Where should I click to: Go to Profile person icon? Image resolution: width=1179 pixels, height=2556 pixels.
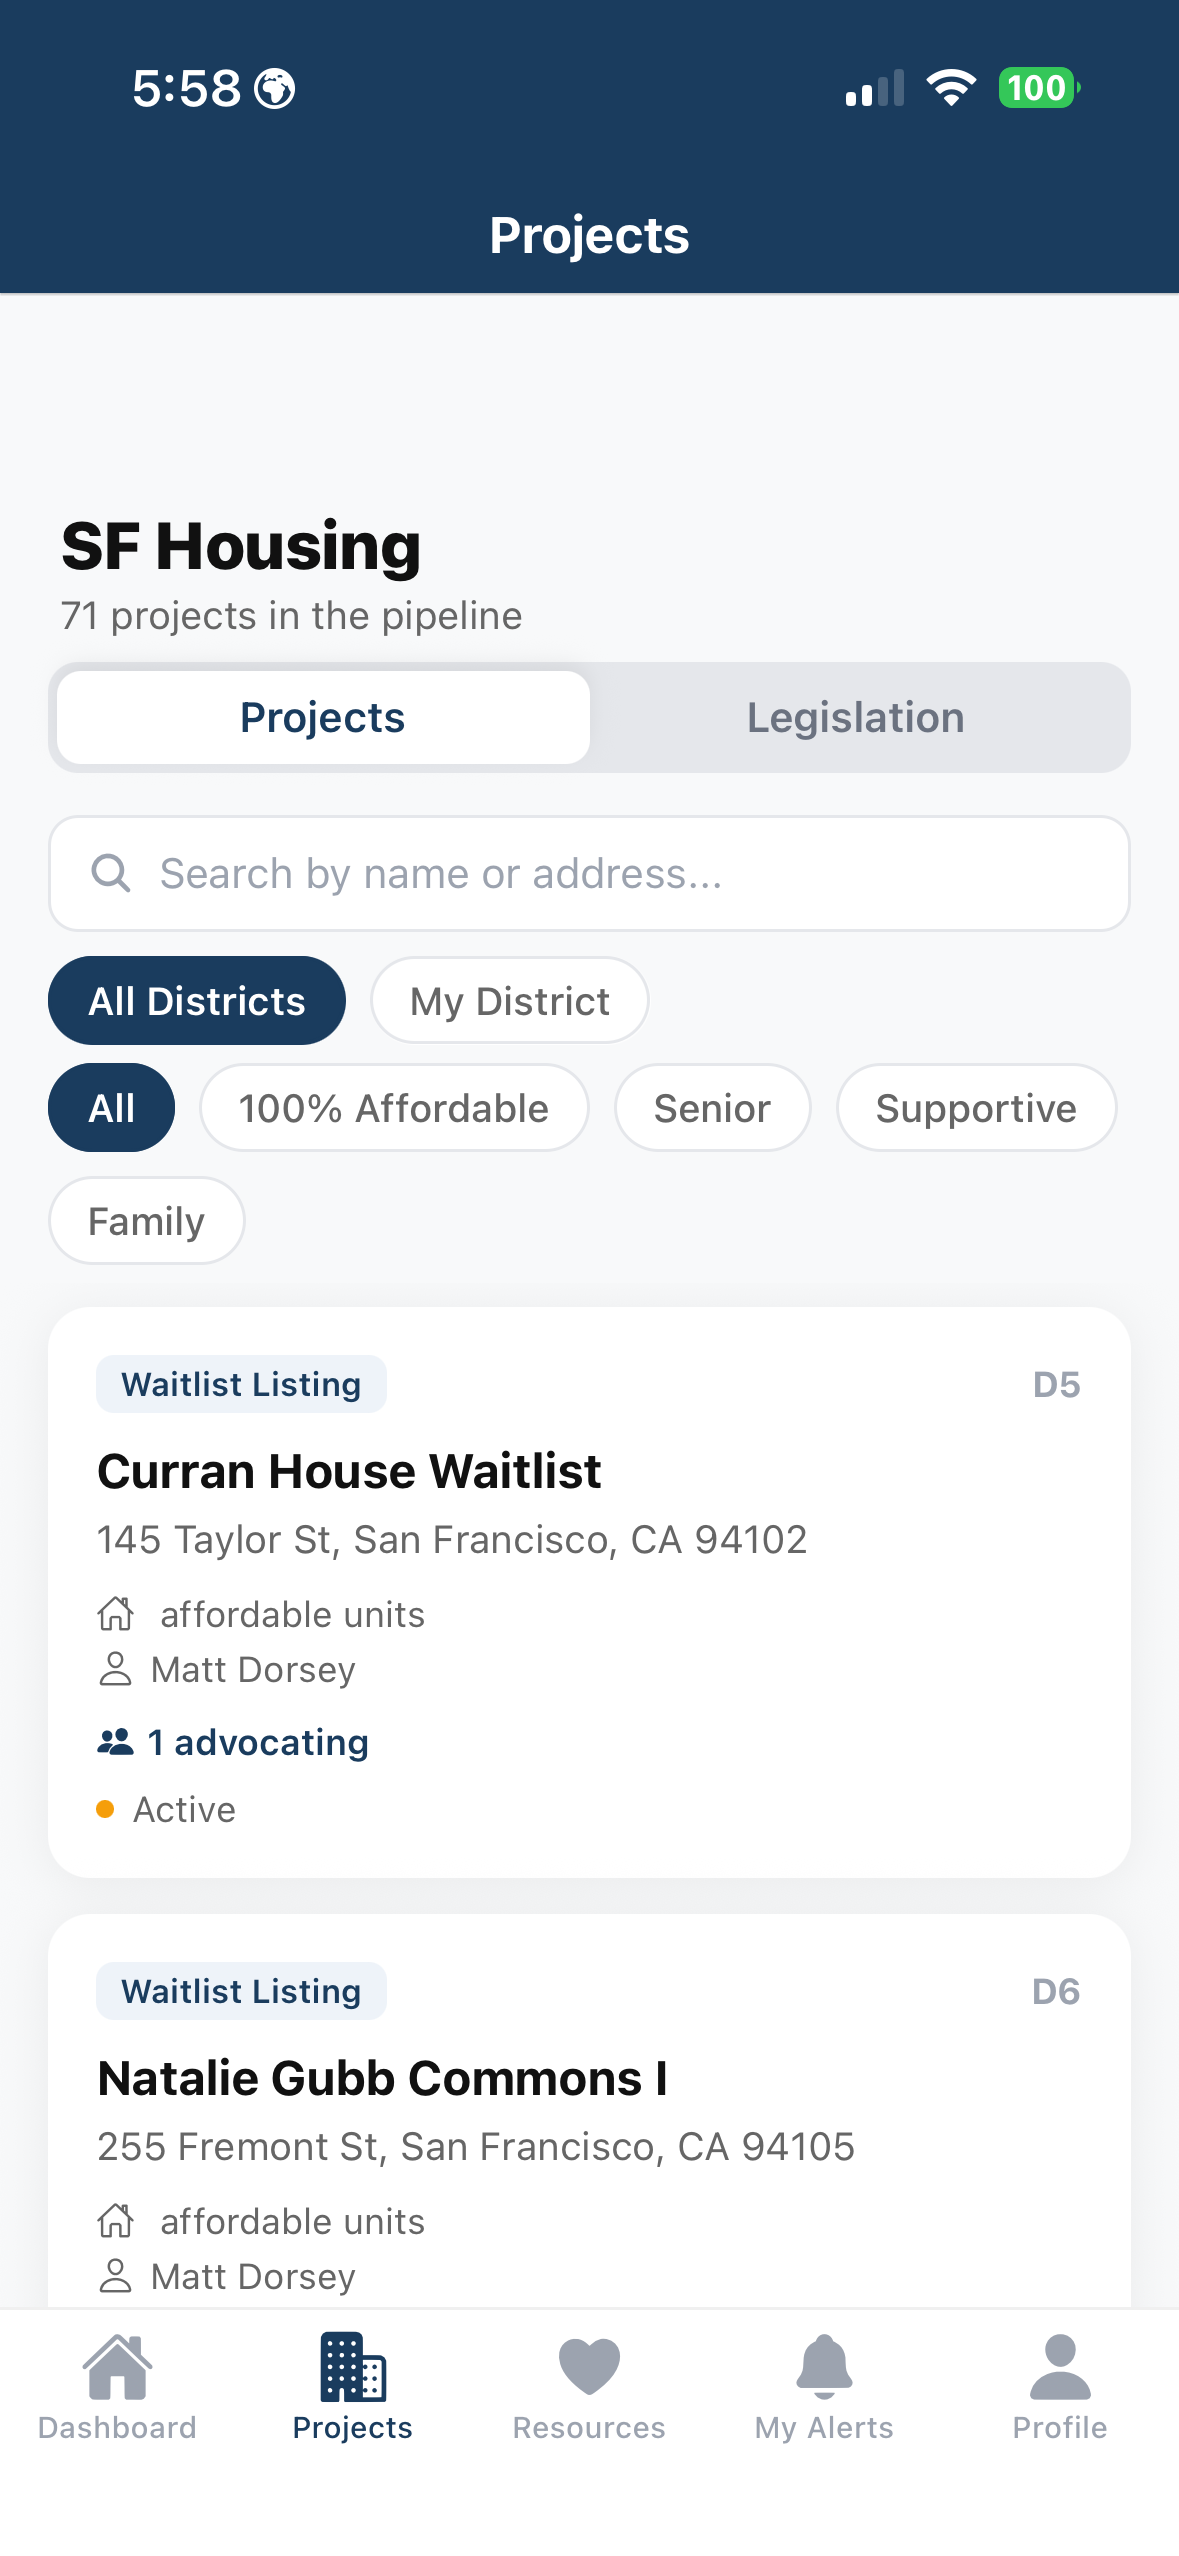pyautogui.click(x=1060, y=2368)
